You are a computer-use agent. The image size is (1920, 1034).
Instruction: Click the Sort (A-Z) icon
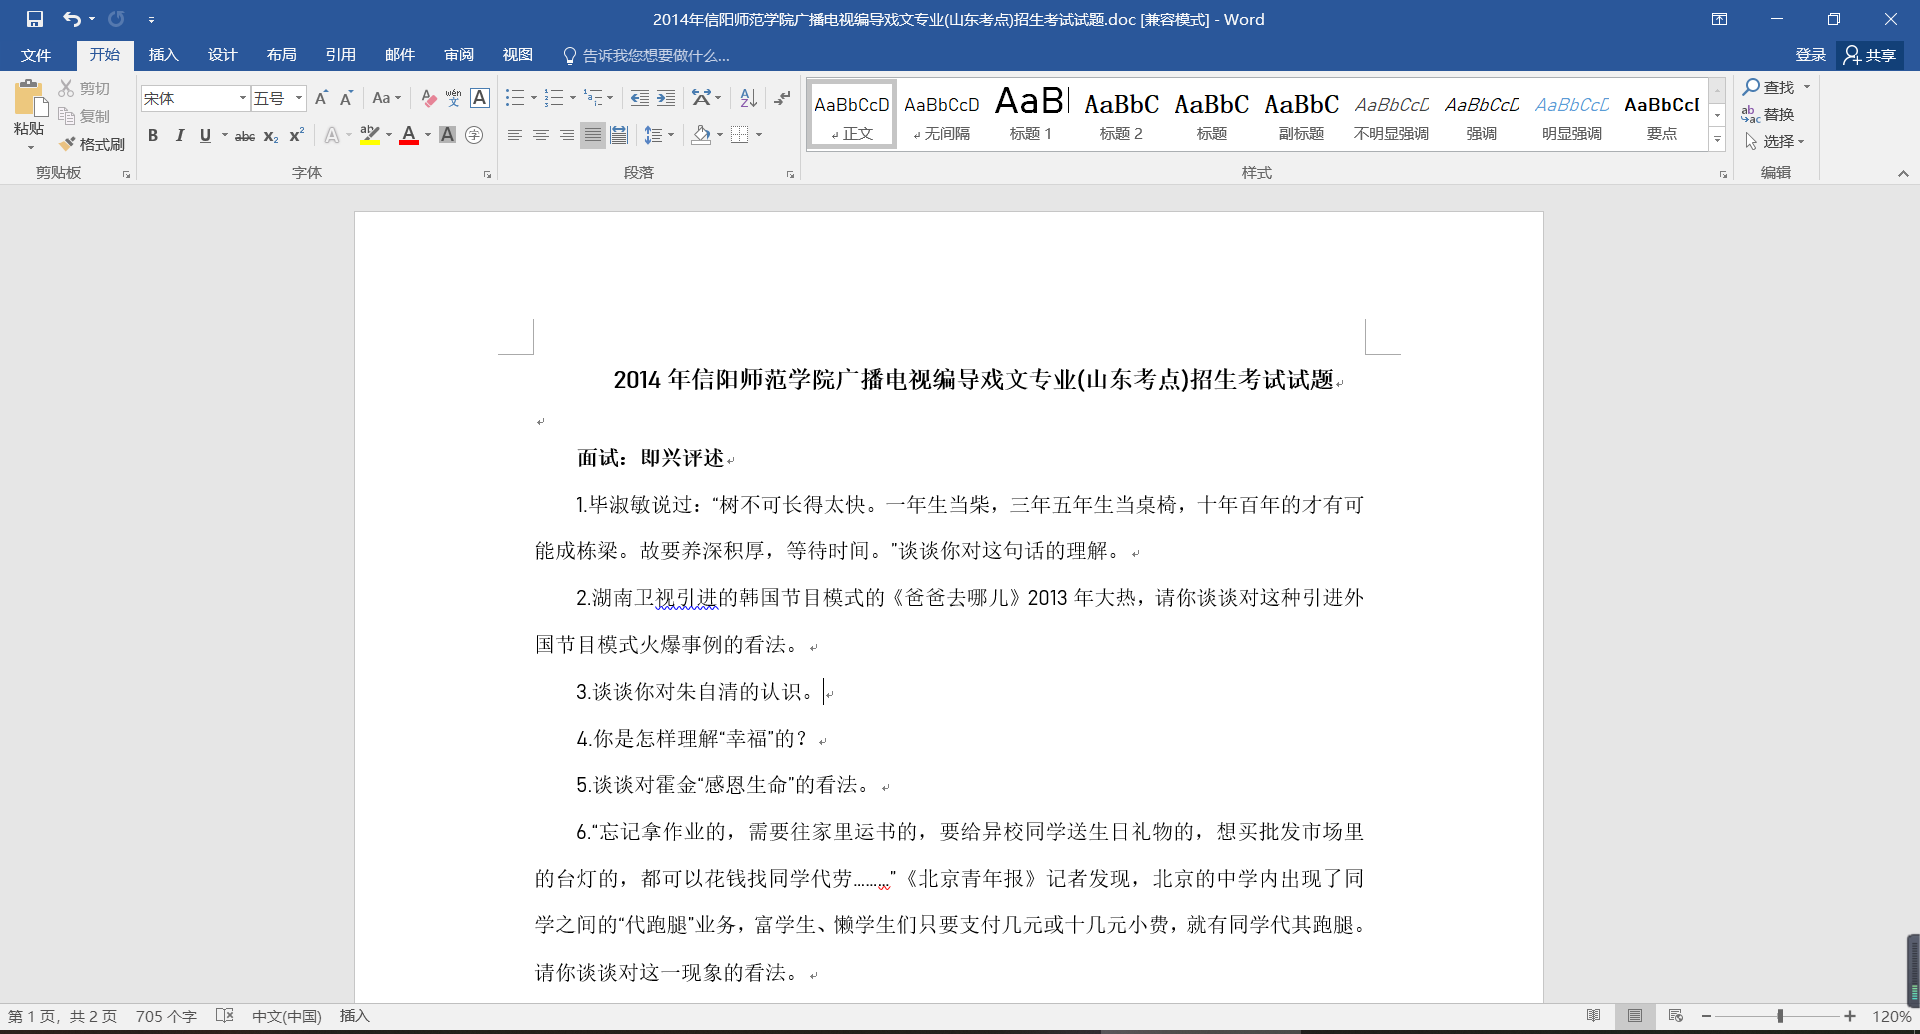click(748, 98)
